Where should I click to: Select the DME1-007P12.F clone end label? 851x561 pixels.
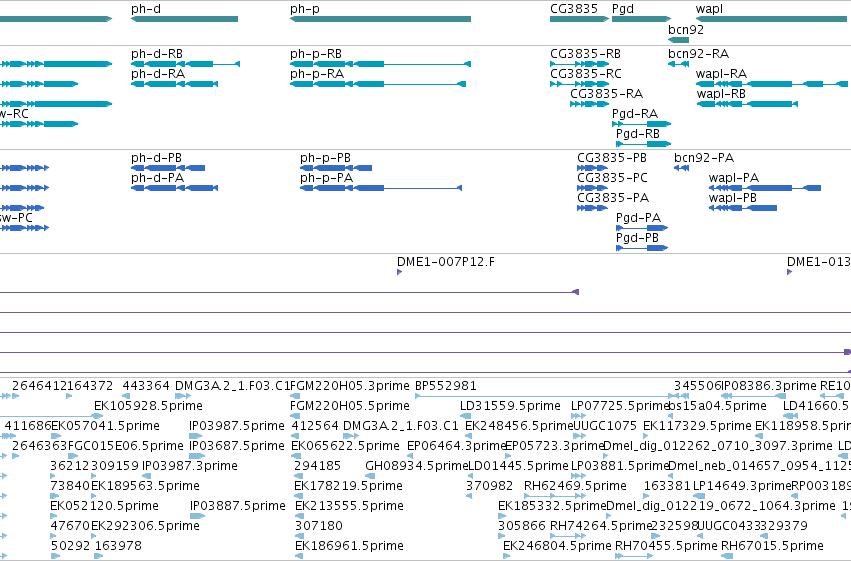pyautogui.click(x=446, y=262)
